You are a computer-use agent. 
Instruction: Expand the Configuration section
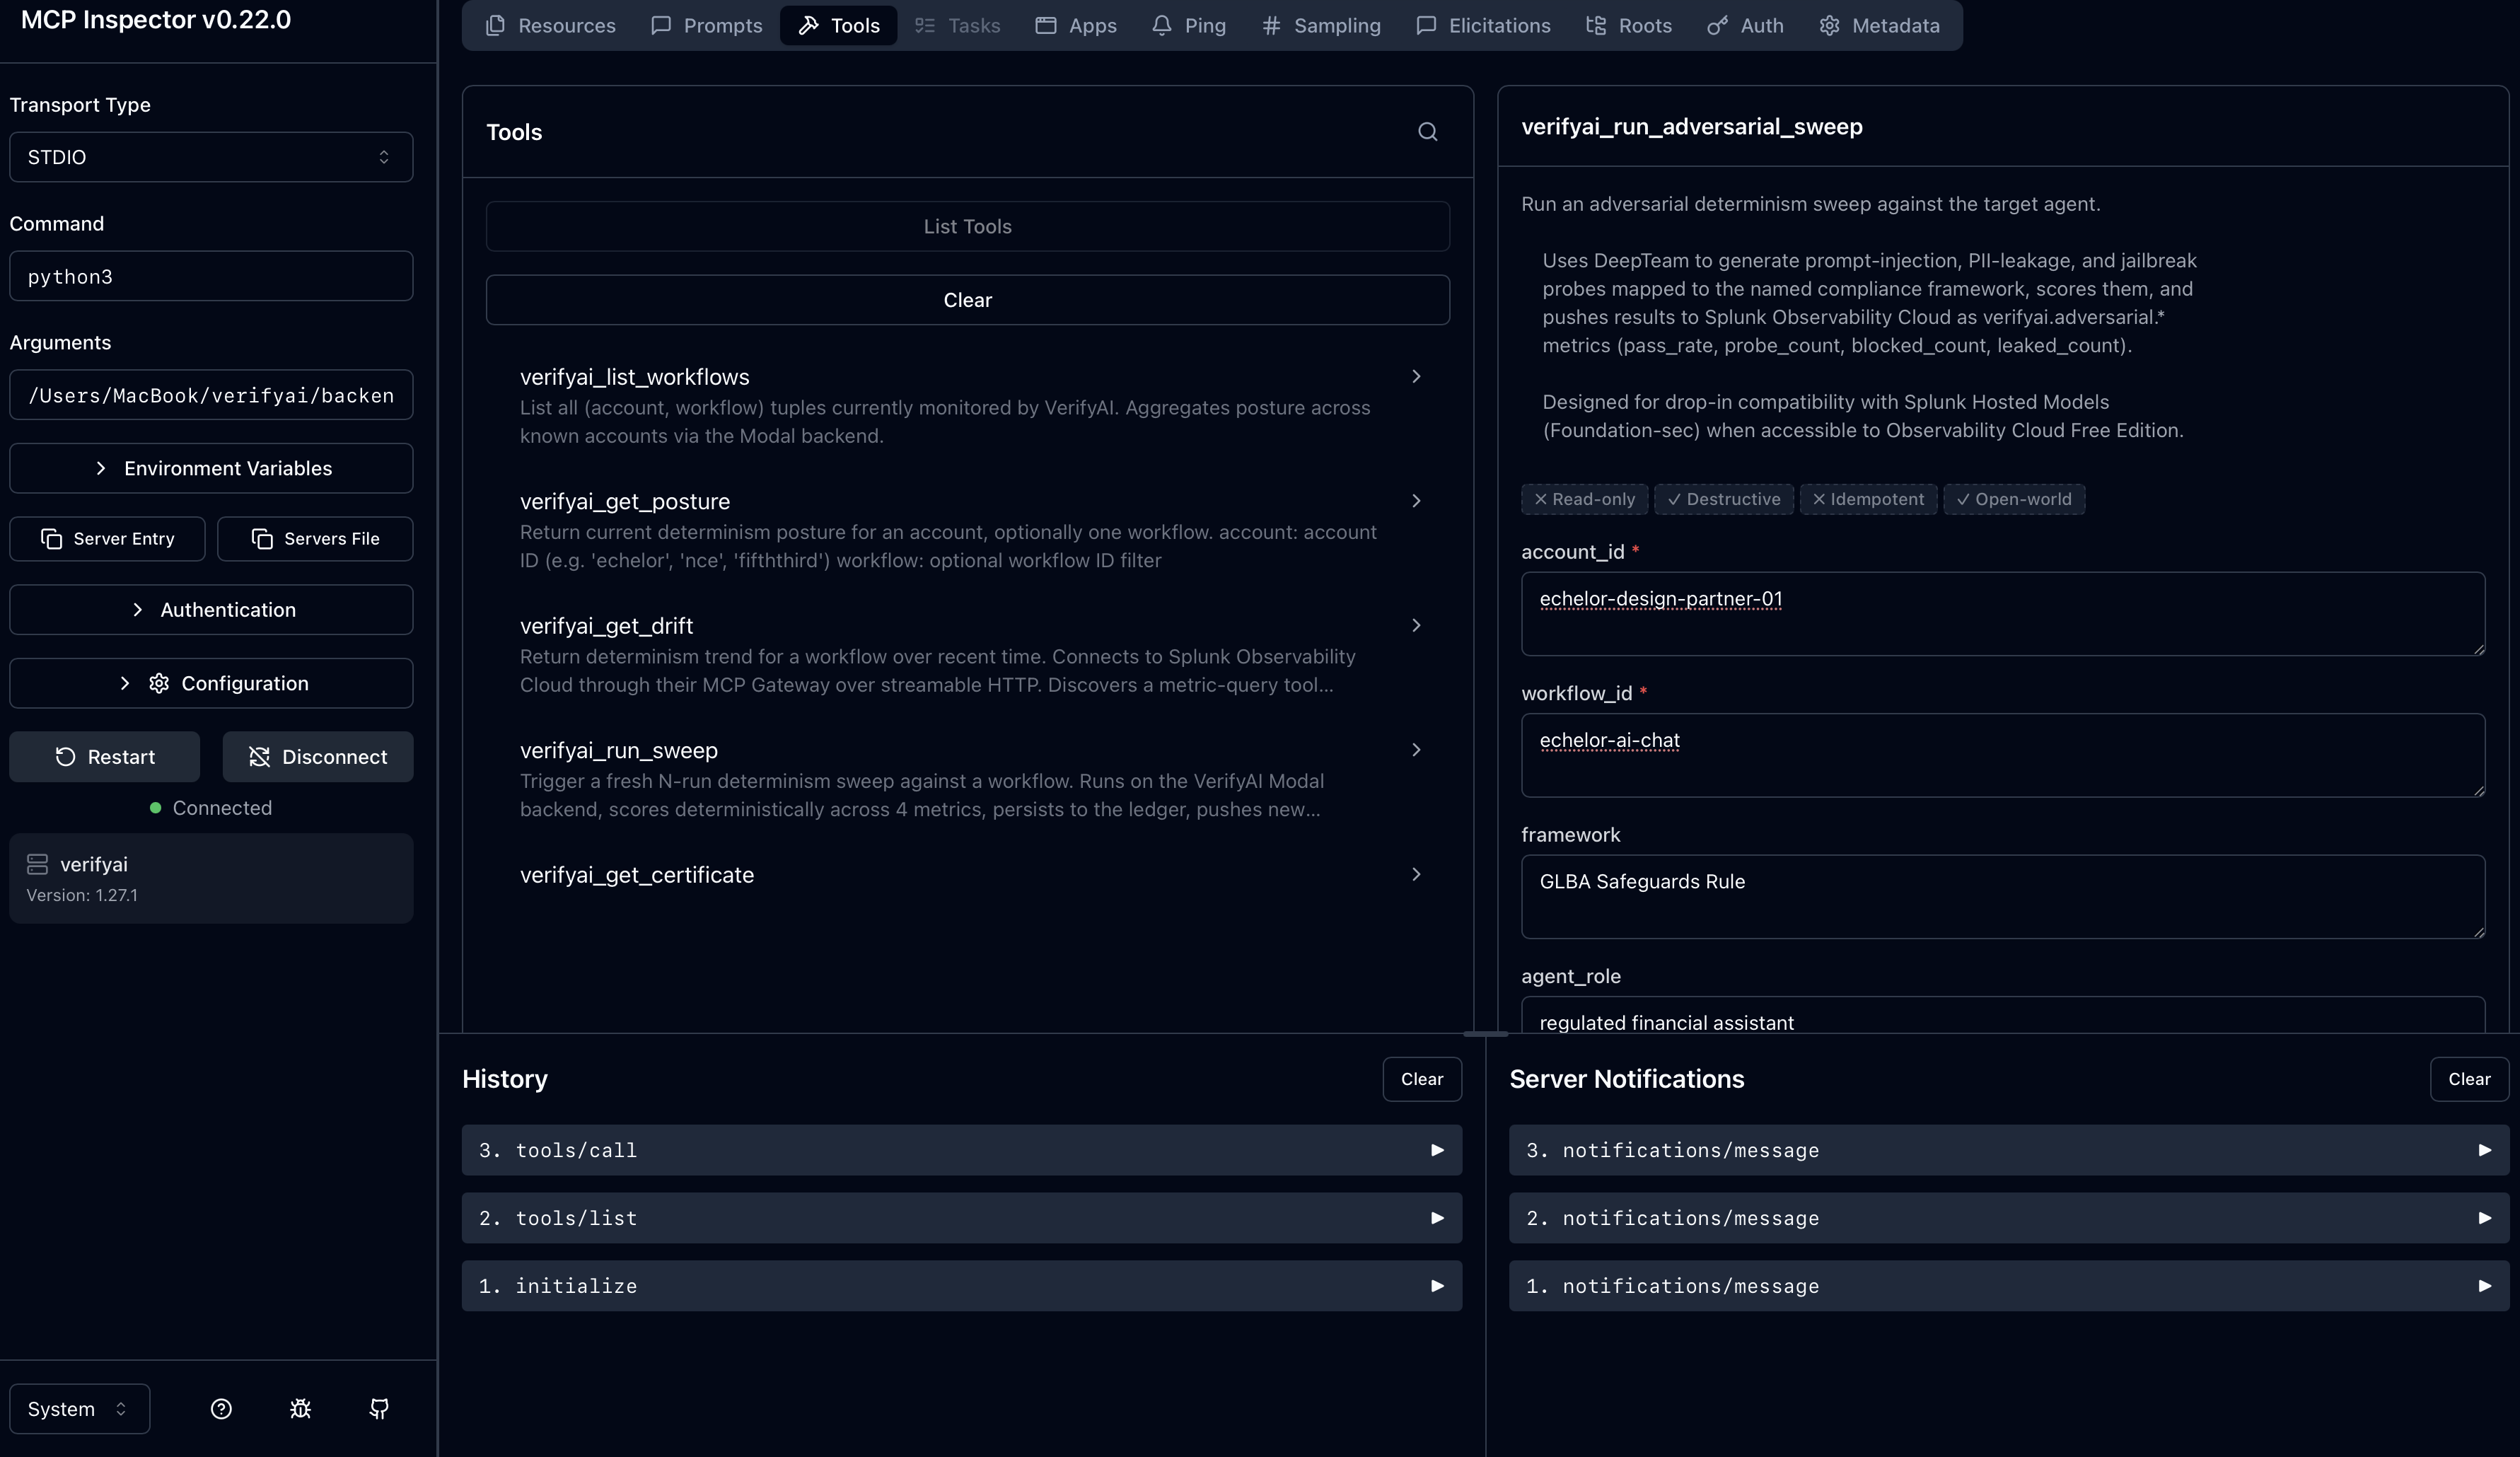click(211, 683)
